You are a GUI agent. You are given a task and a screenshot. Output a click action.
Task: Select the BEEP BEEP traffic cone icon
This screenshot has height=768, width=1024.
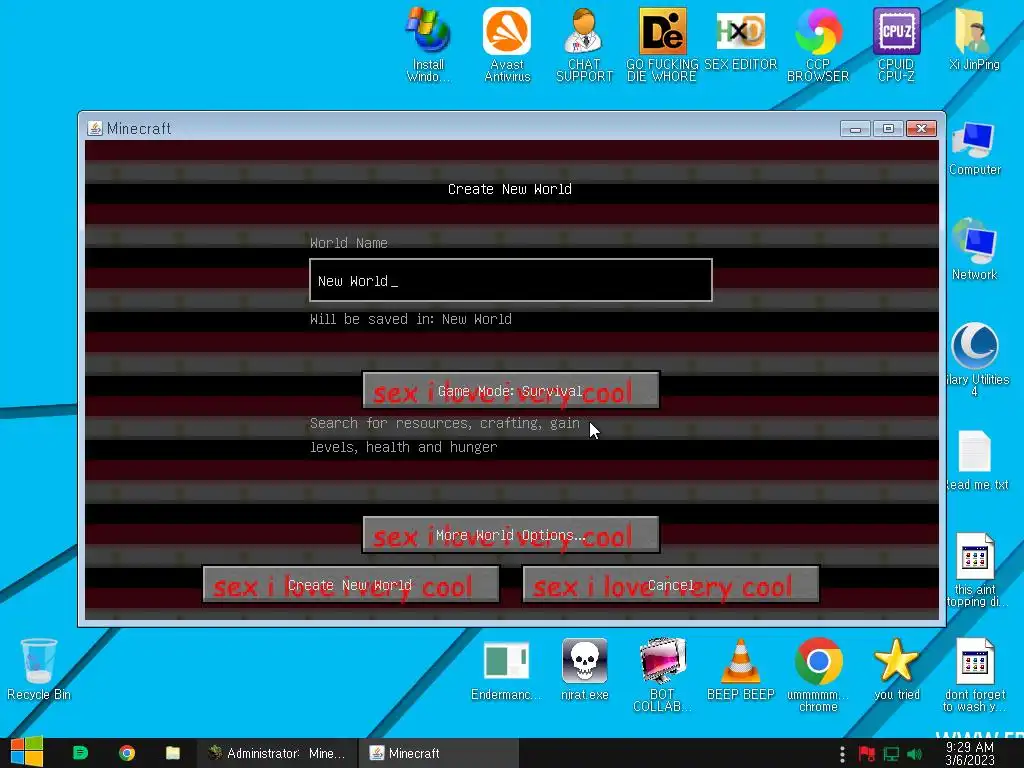click(741, 669)
